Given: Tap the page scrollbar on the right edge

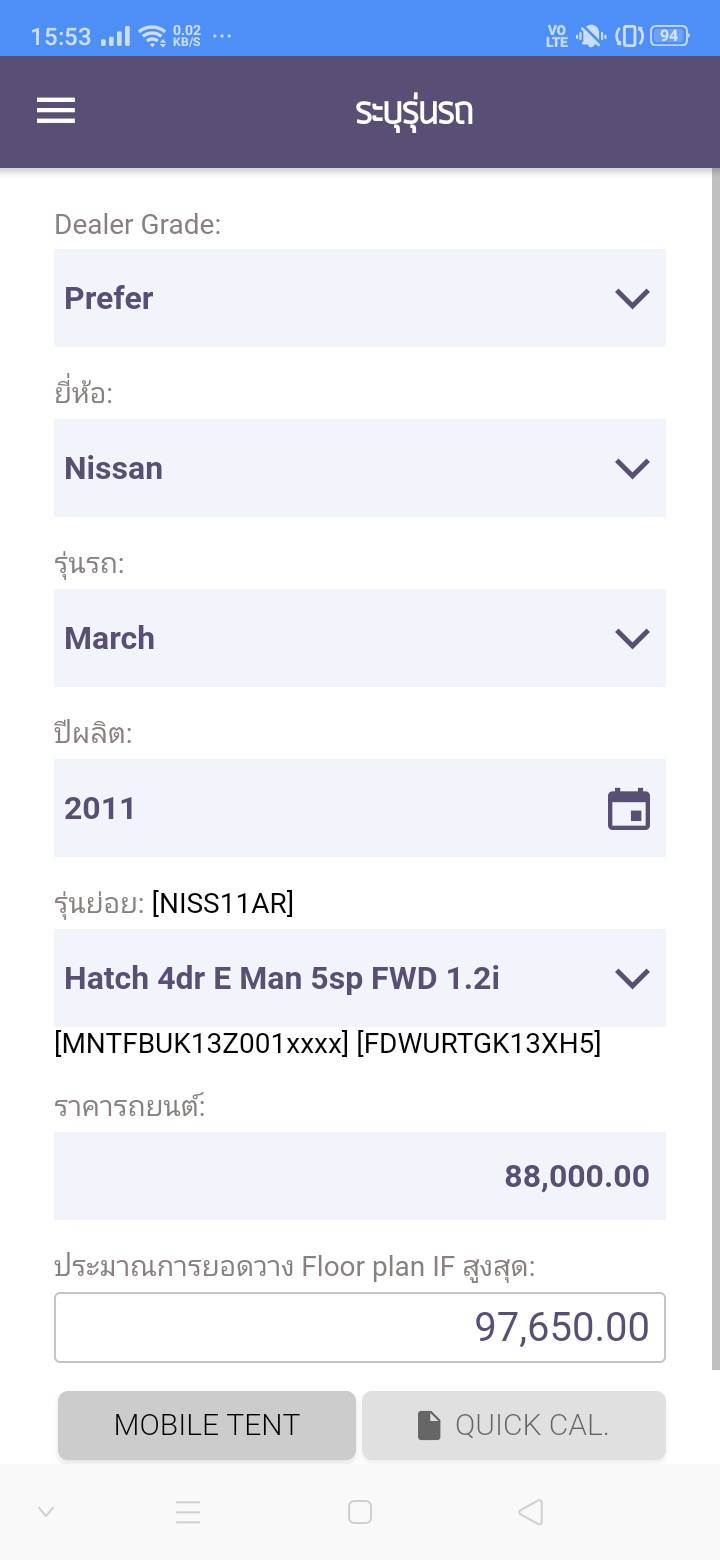Looking at the screenshot, I should click(x=715, y=770).
